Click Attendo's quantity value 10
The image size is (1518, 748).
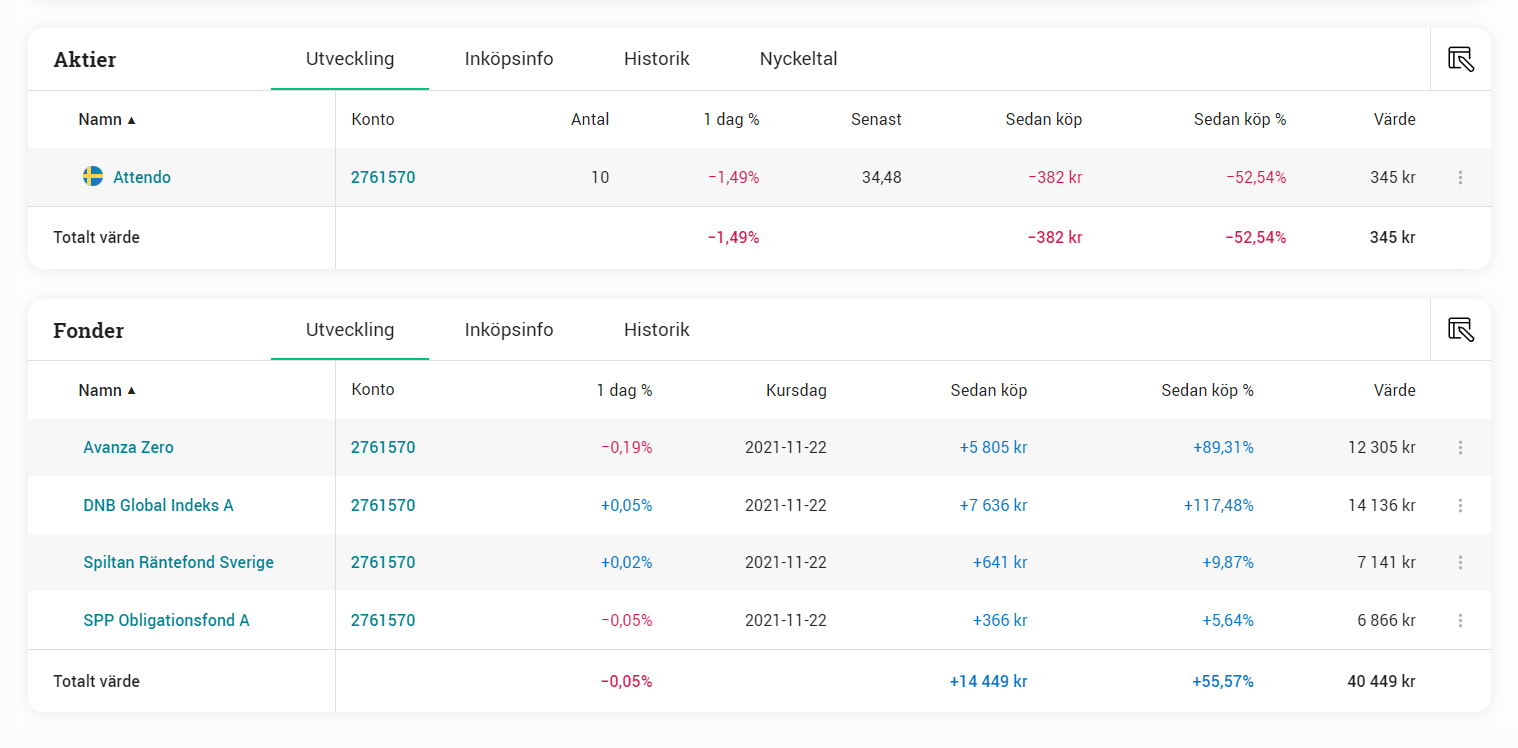click(600, 178)
